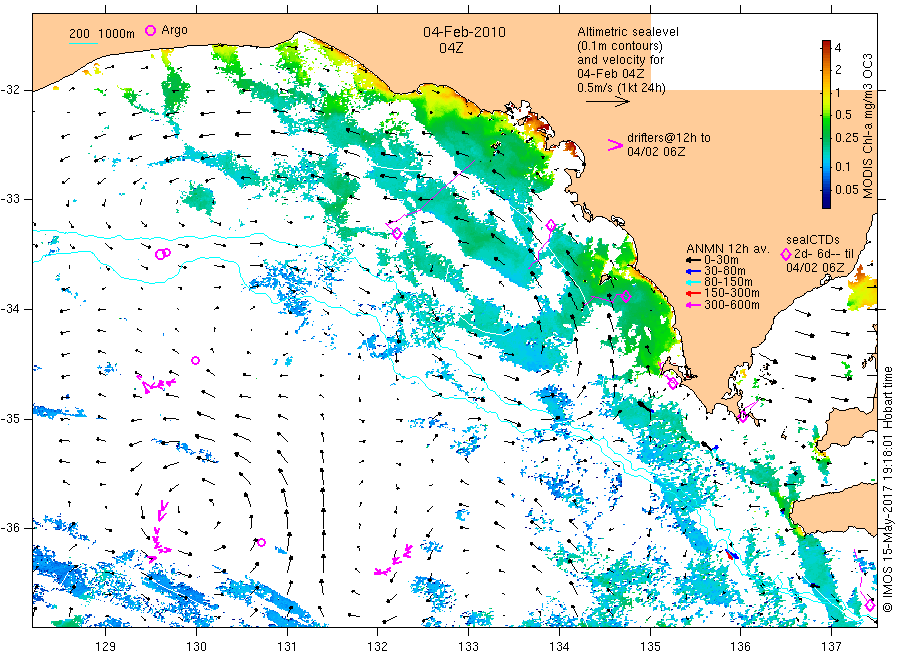Click the '2d- 6d-- til' legend text
Screen dimensions: 900x660
pyautogui.click(x=824, y=254)
